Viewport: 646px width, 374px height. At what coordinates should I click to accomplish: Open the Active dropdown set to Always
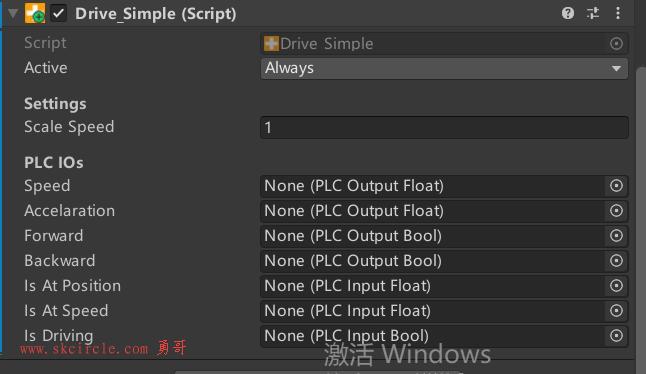point(444,68)
